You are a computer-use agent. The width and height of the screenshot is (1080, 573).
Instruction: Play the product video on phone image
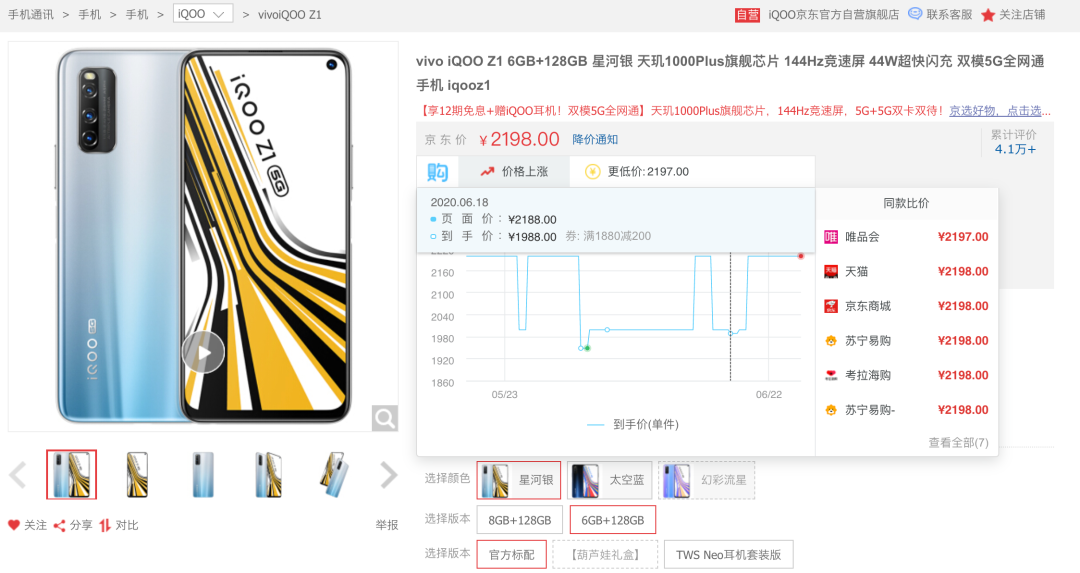tap(203, 352)
